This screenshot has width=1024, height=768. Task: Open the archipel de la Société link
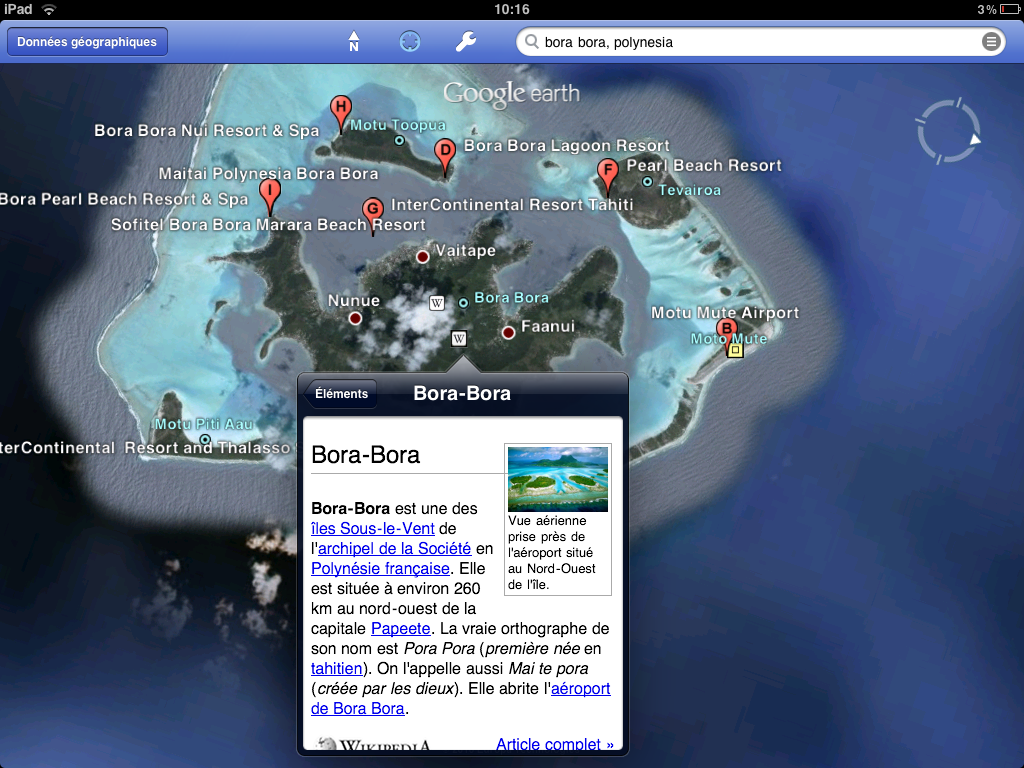pos(394,549)
